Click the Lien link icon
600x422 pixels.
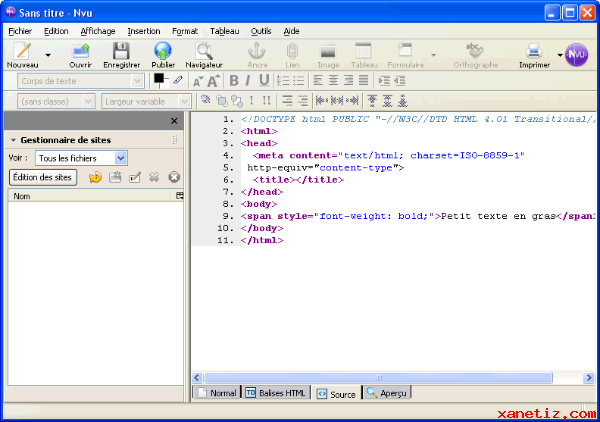click(292, 51)
